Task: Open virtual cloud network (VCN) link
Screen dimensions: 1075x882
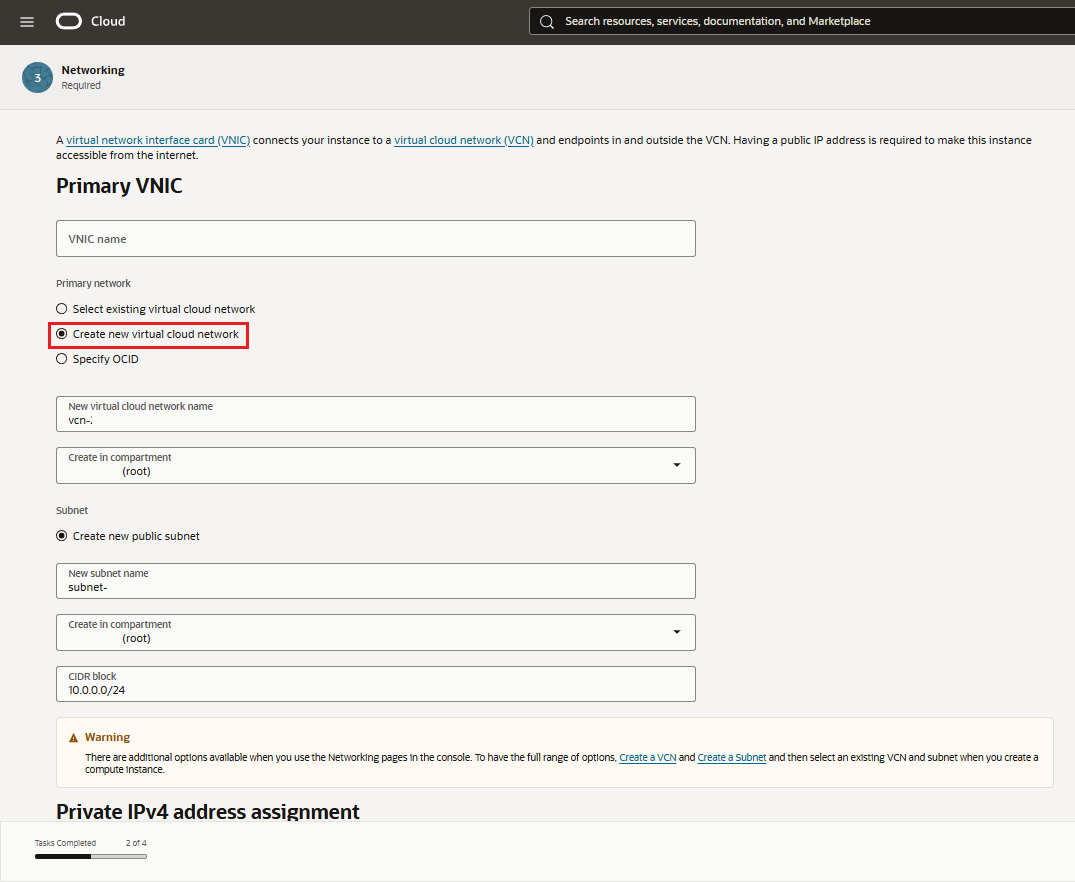Action: coord(463,141)
